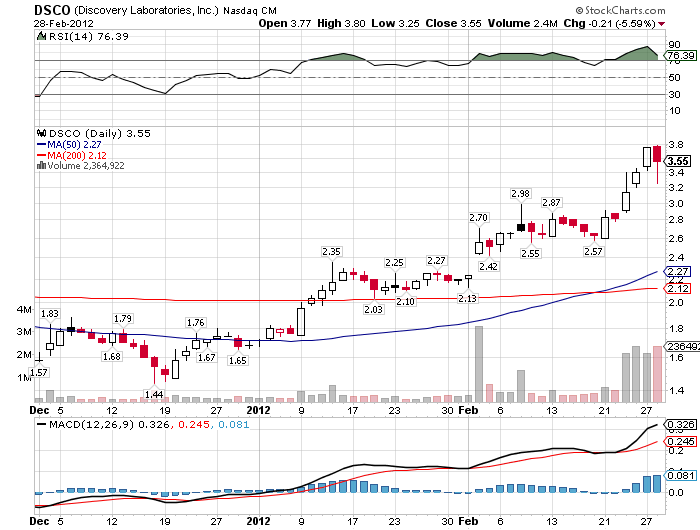Click the tallest gray volume bar at Feb

[479, 364]
